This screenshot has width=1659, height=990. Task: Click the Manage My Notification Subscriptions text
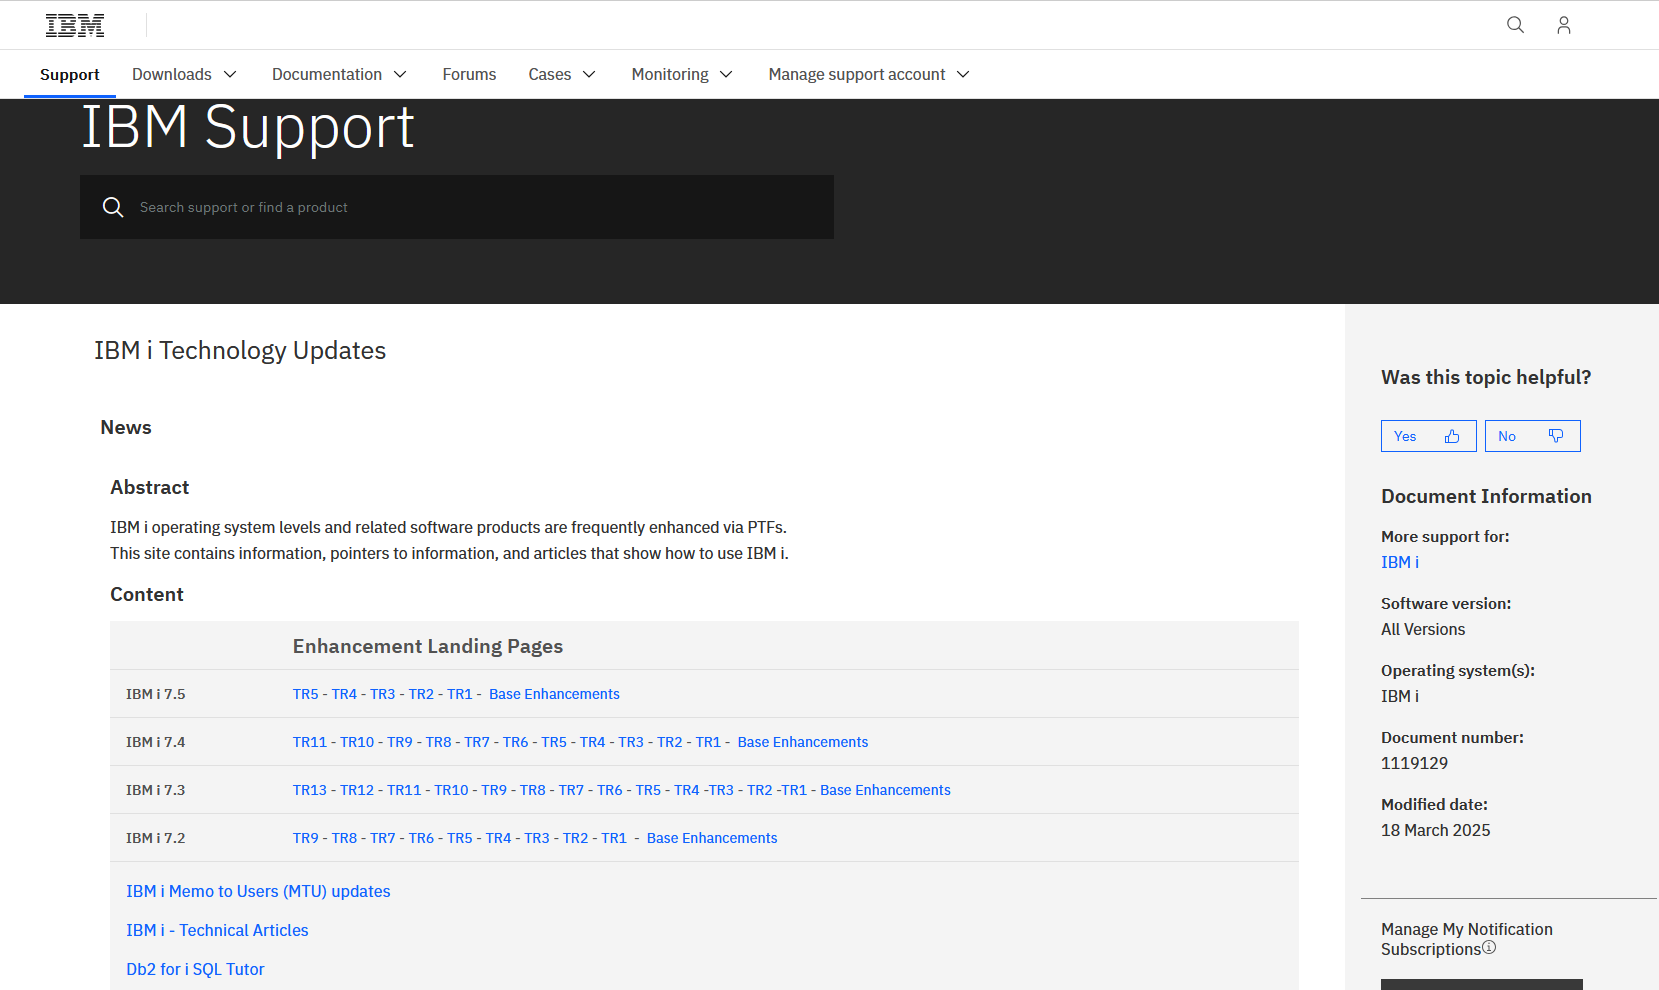click(1467, 939)
